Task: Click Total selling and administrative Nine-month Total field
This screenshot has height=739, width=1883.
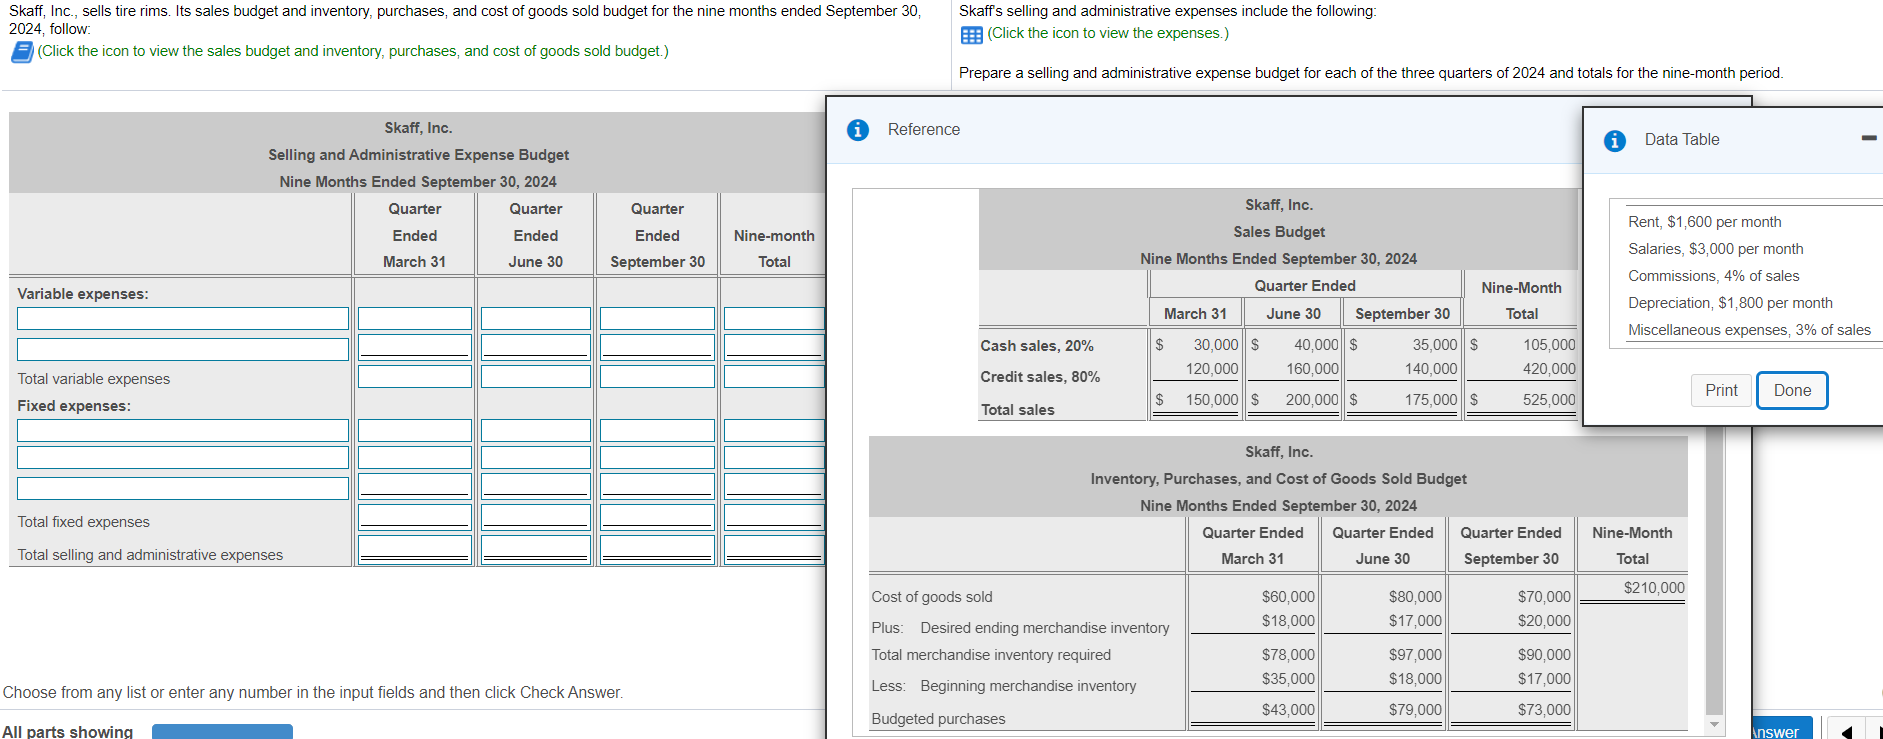Action: click(774, 550)
